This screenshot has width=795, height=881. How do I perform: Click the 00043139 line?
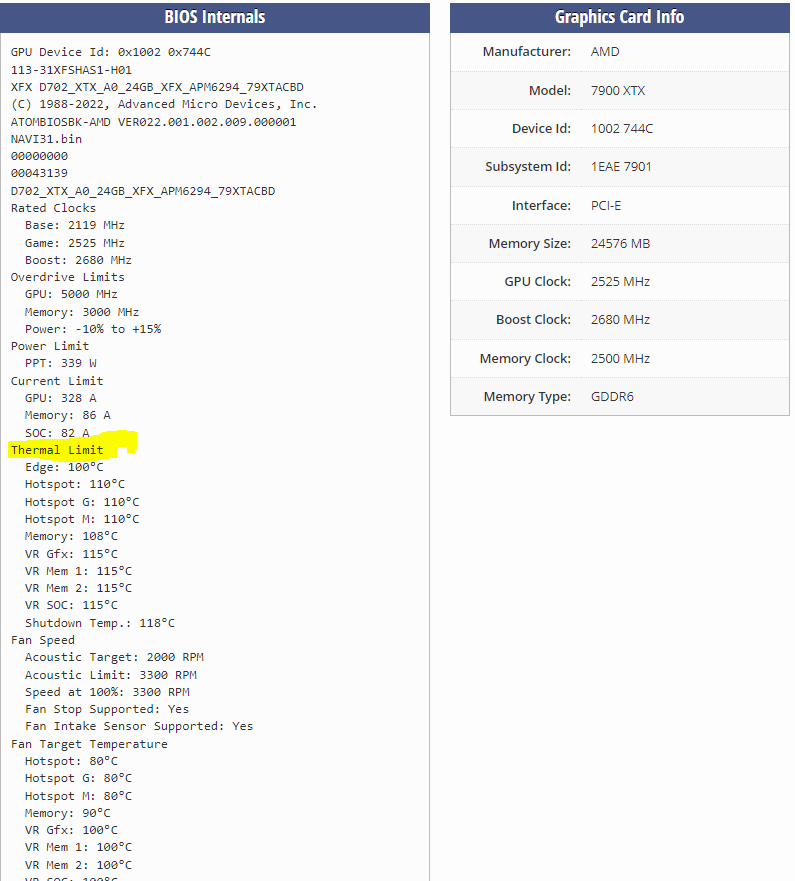pos(39,173)
